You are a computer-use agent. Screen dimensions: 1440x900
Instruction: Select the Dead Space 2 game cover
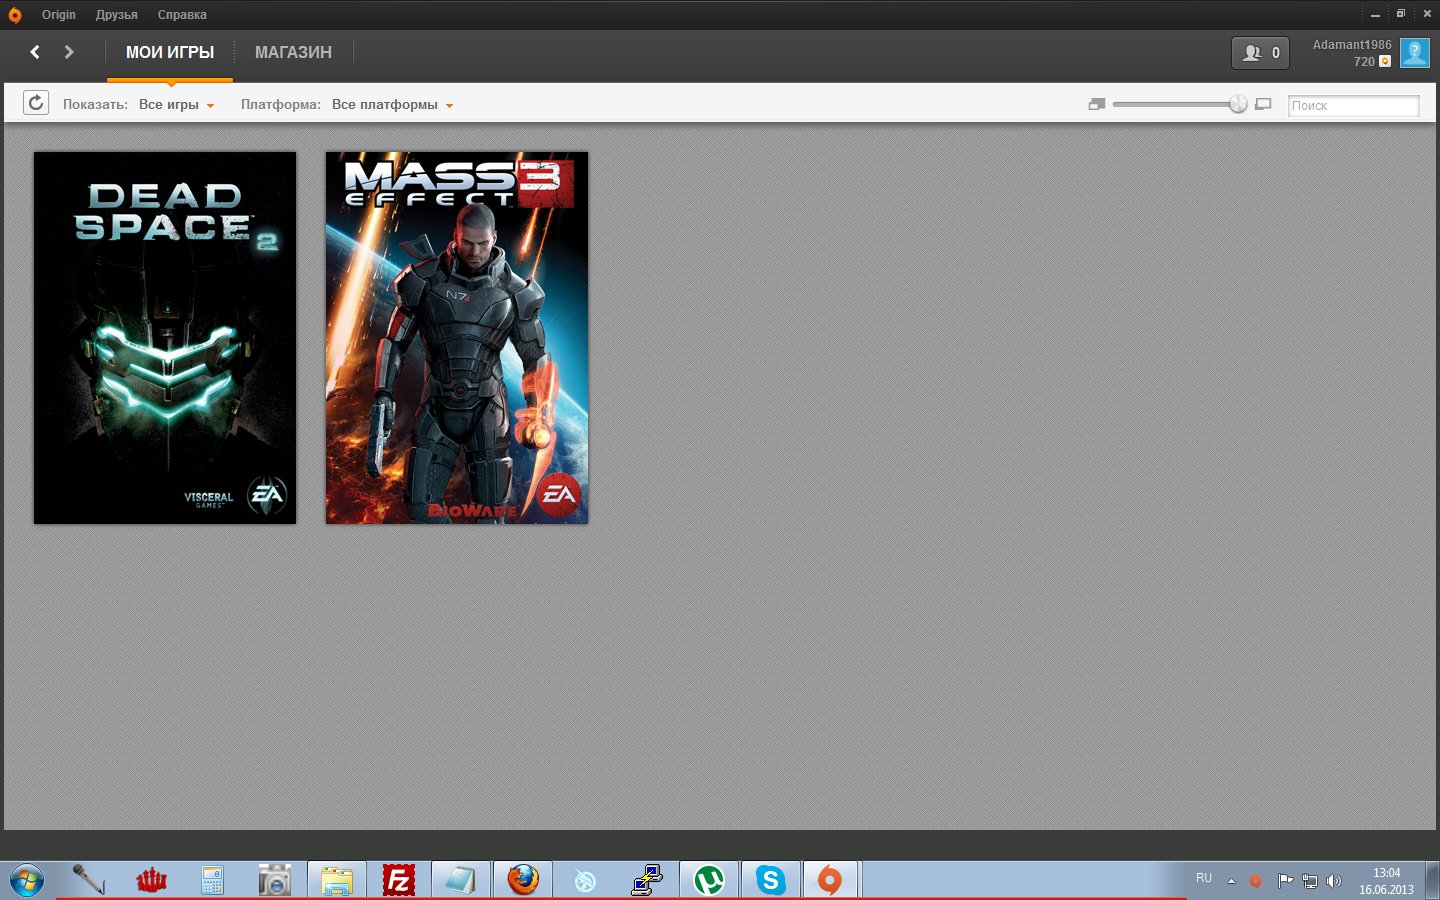pyautogui.click(x=165, y=338)
